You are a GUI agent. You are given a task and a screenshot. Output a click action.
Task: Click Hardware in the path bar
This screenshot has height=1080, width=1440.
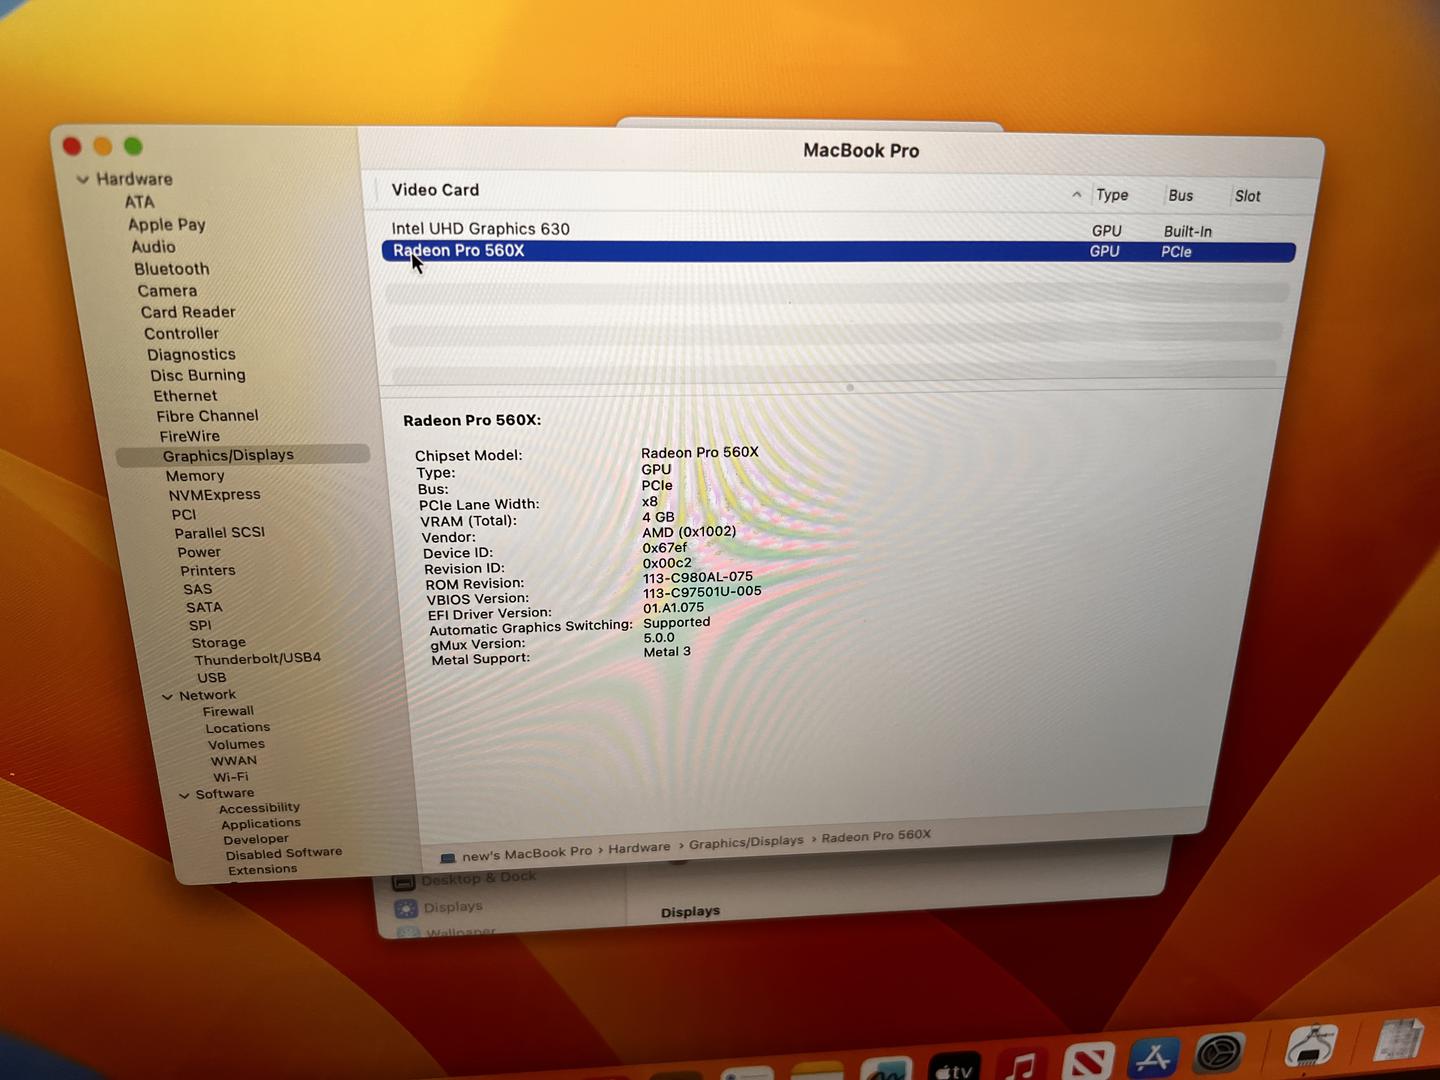pyautogui.click(x=639, y=848)
